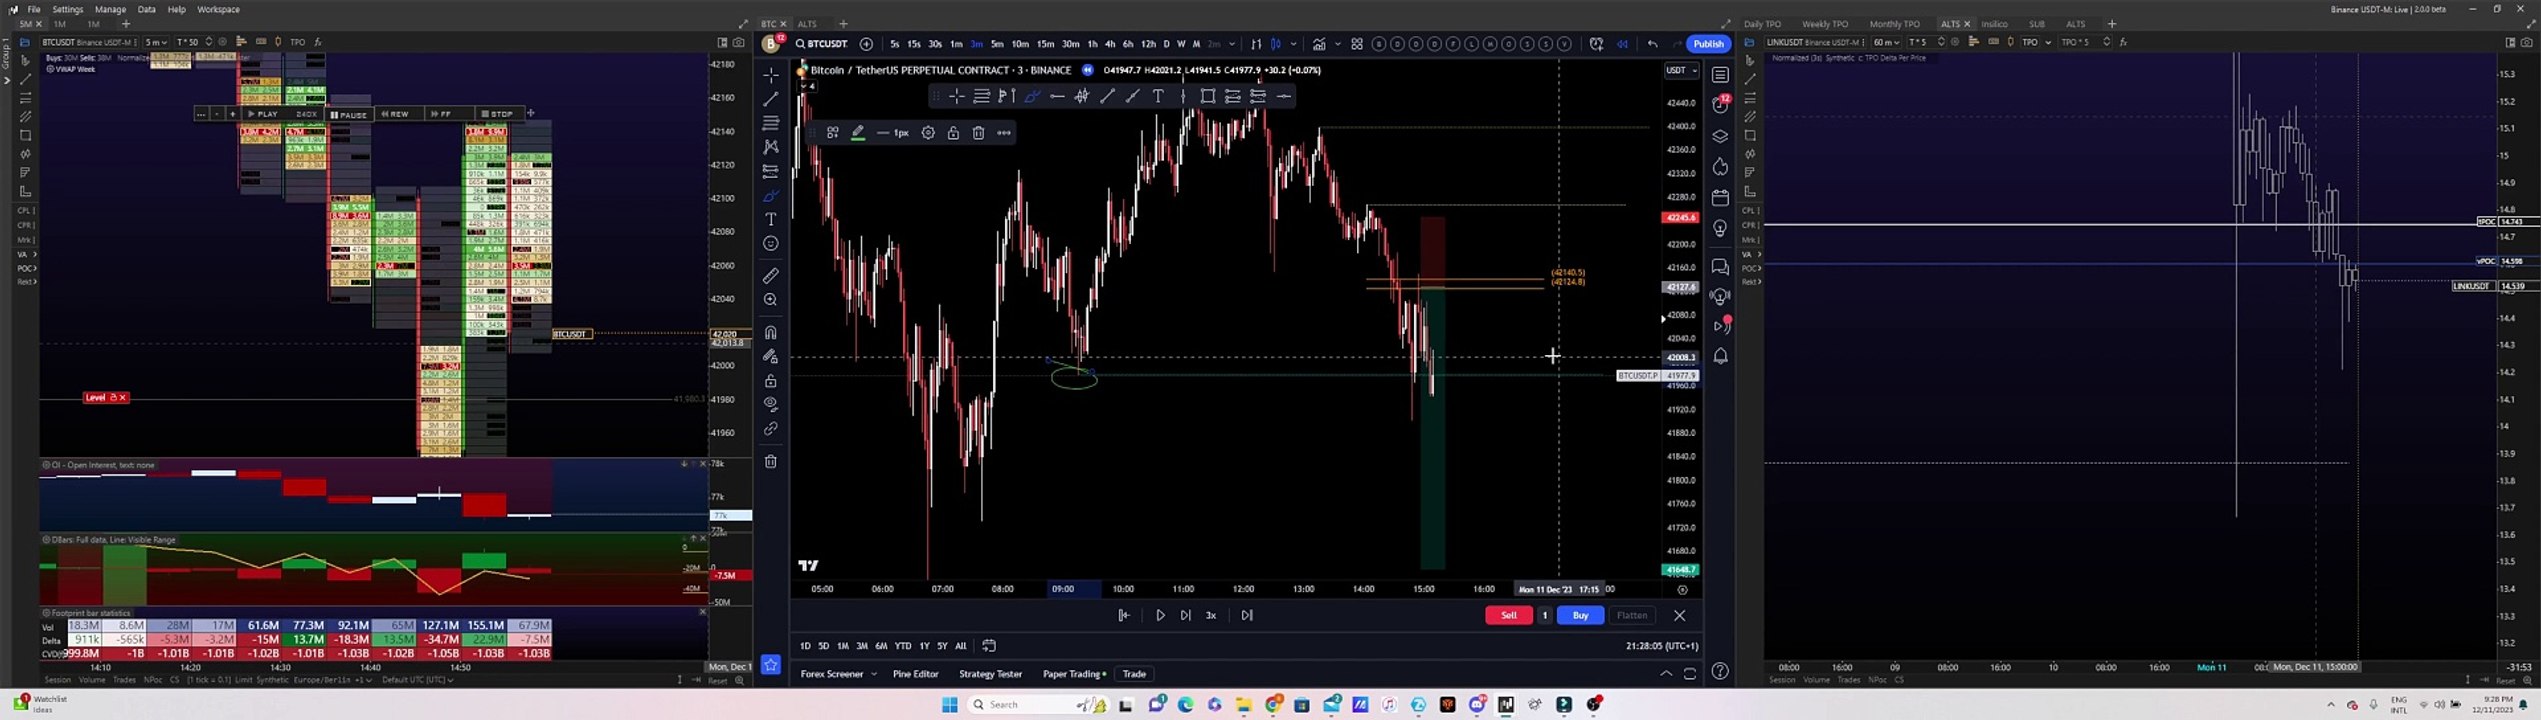Open the layout setup grid icon
Image resolution: width=2541 pixels, height=720 pixels.
tap(1357, 44)
